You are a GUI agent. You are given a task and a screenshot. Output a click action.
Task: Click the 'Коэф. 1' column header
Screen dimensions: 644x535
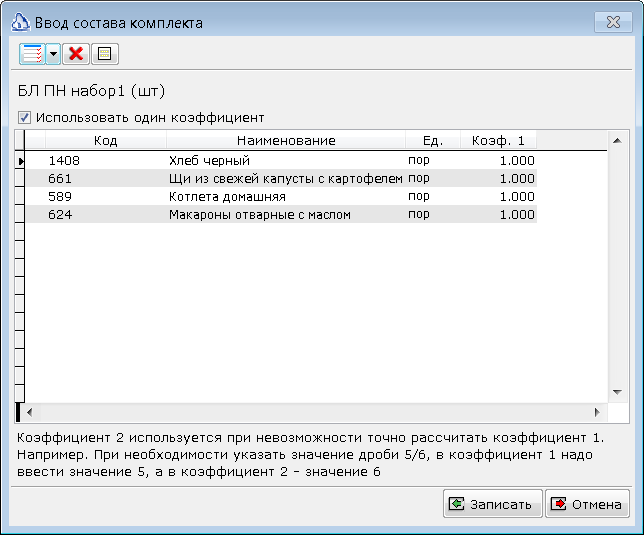click(498, 141)
